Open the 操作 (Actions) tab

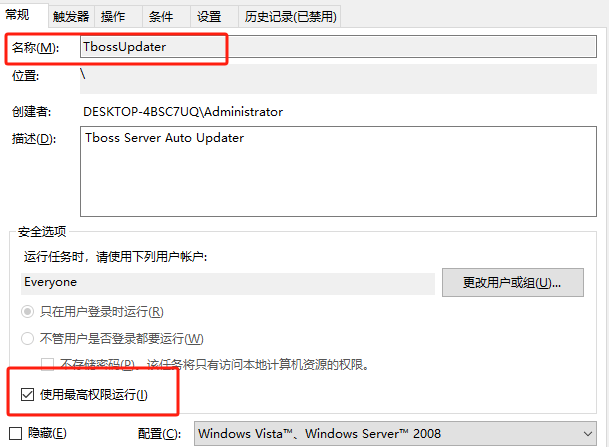114,17
